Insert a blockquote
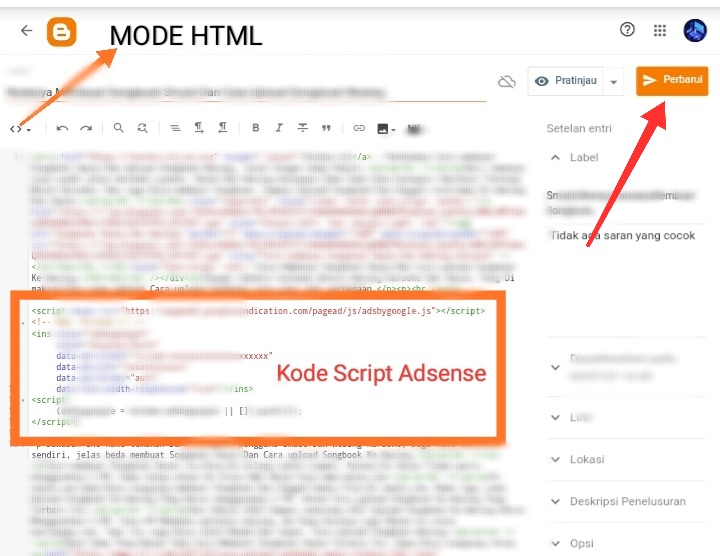Image resolution: width=720 pixels, height=556 pixels. pyautogui.click(x=326, y=128)
